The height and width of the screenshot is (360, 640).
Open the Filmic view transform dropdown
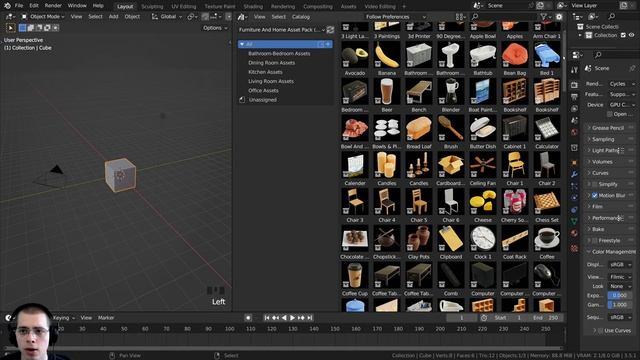[x=620, y=277]
